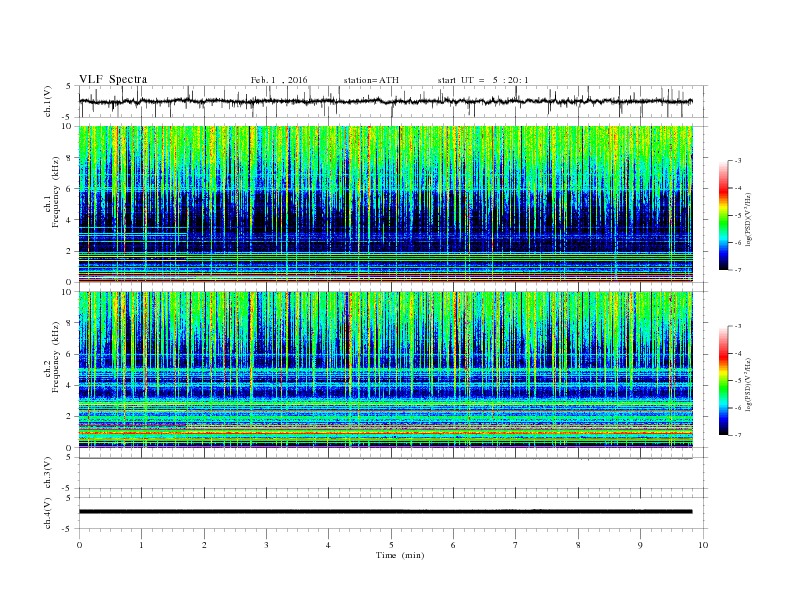Click the 7 tick label on time axis
This screenshot has width=792, height=612.
(x=516, y=545)
